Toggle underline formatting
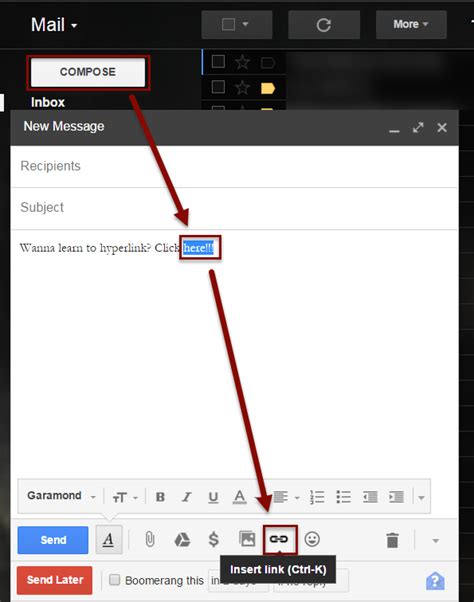This screenshot has width=474, height=602. (213, 497)
